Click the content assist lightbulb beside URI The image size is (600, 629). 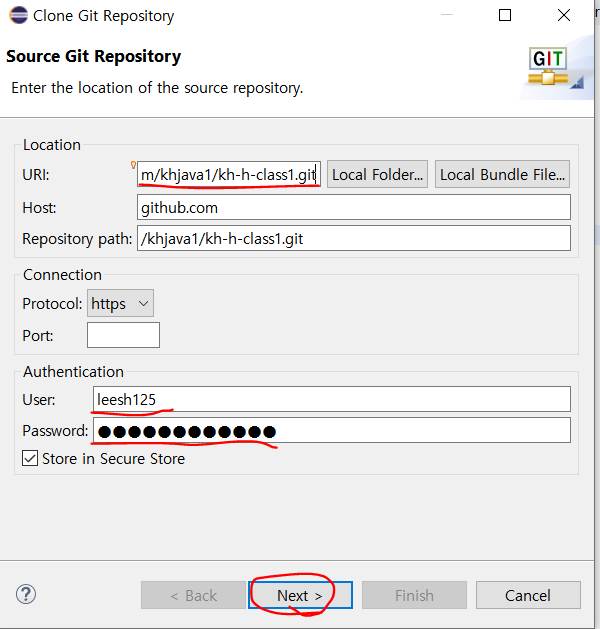[134, 165]
